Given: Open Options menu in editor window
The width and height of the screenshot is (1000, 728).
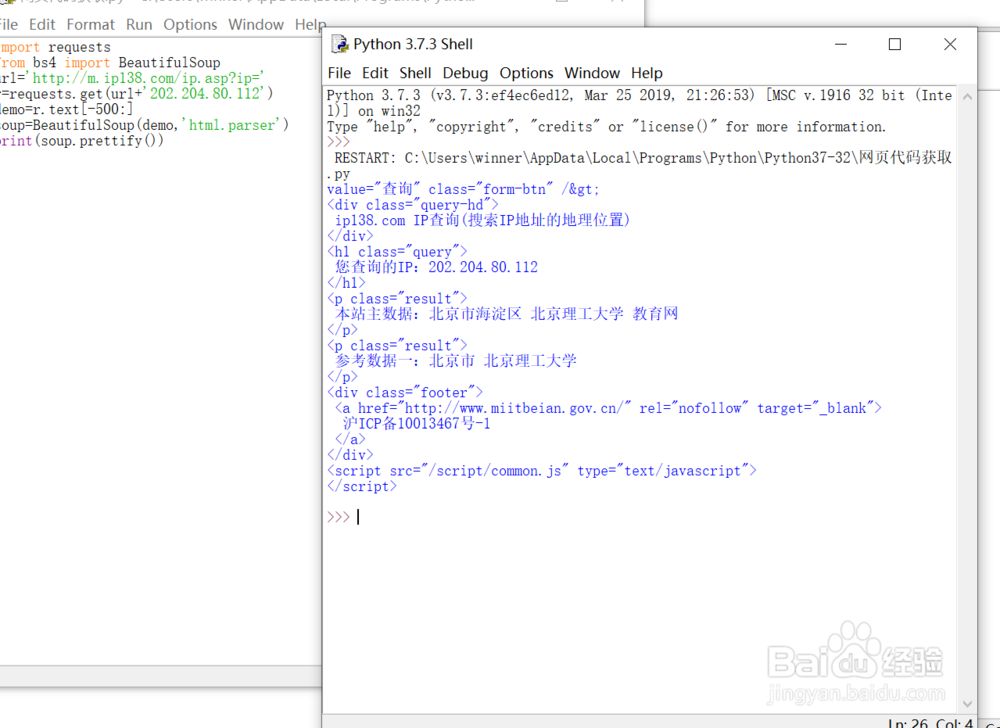Looking at the screenshot, I should 190,25.
